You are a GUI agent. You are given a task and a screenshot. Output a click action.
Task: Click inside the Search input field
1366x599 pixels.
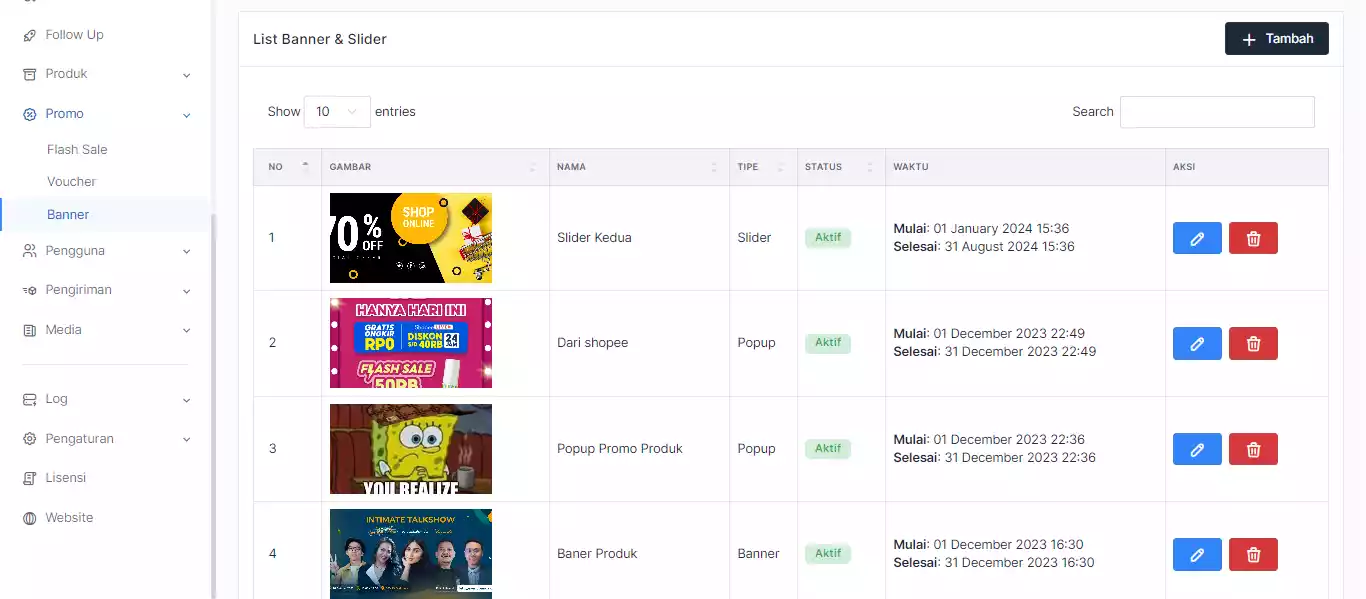coord(1216,112)
